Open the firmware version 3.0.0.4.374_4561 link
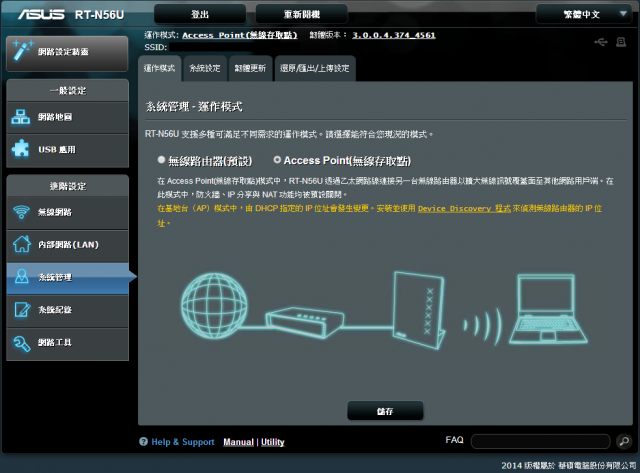 pos(393,35)
